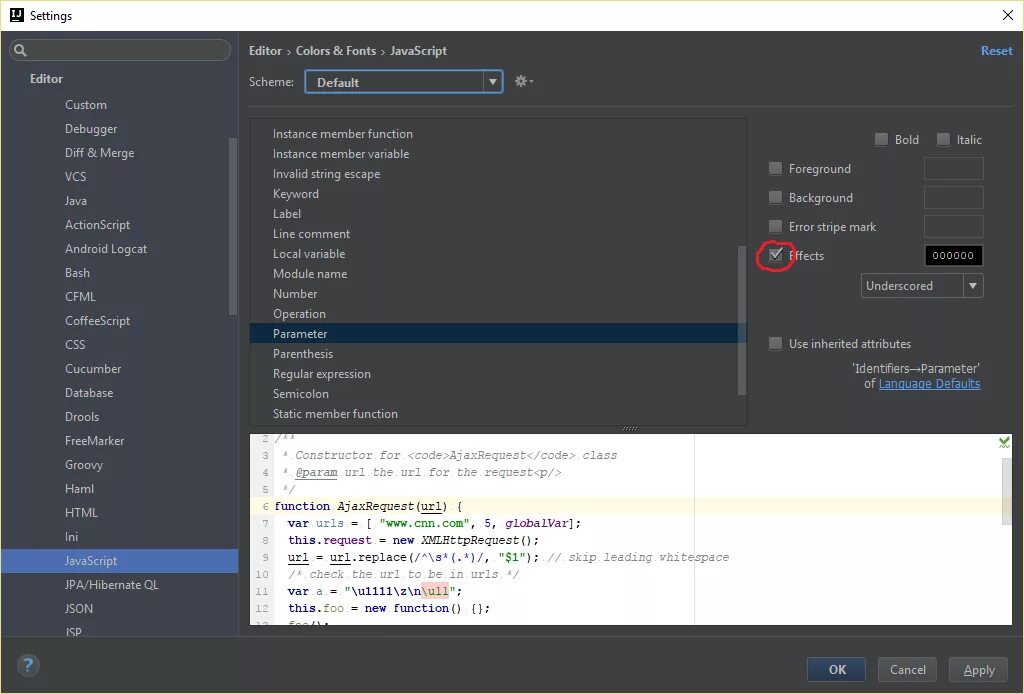Open Android Logcat color settings
1024x694 pixels.
pos(106,249)
